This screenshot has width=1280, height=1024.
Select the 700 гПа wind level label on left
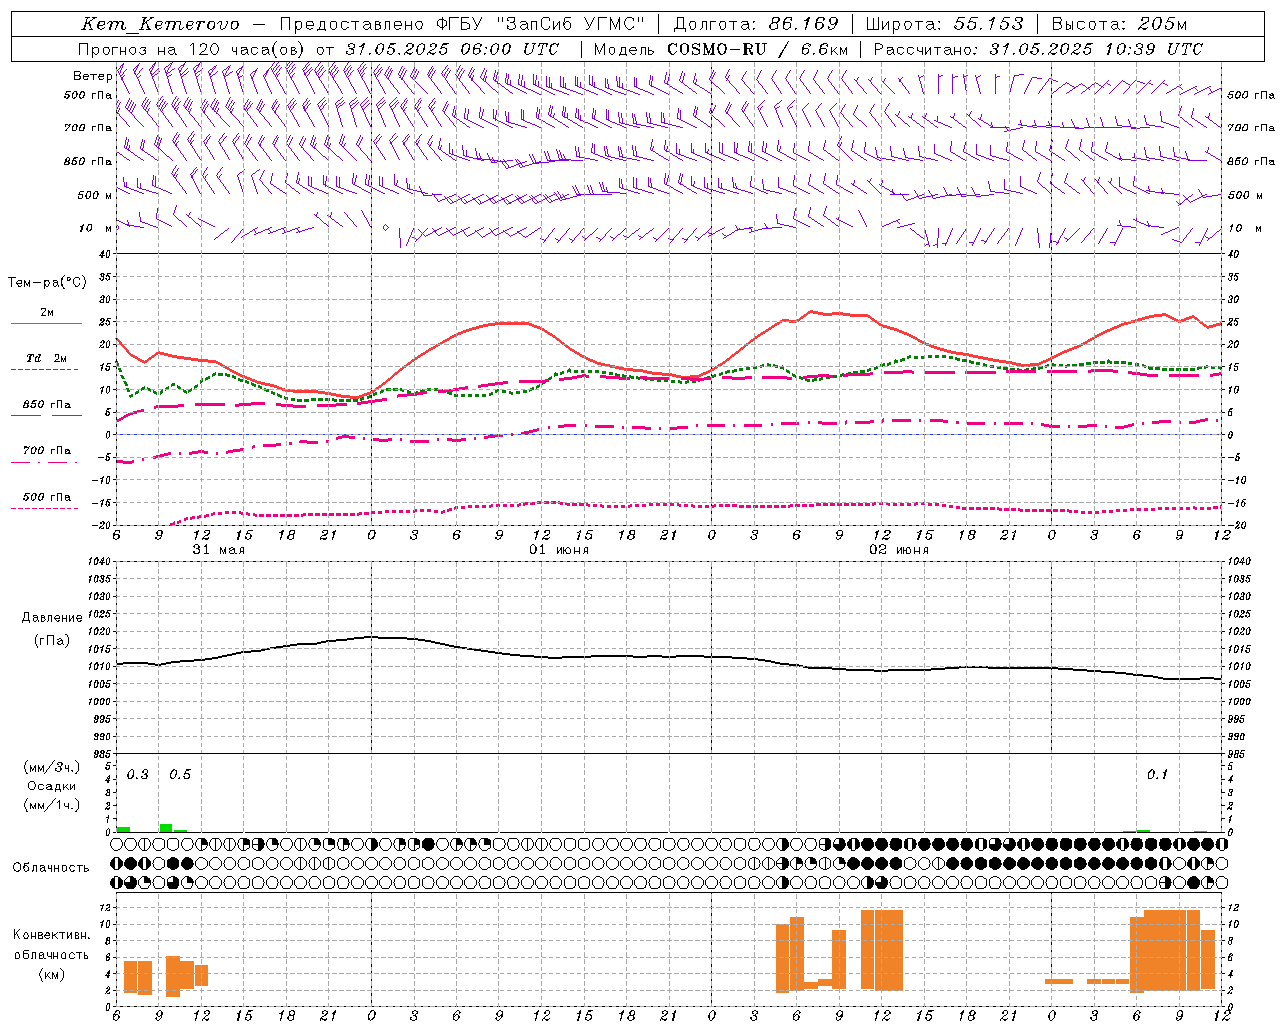point(88,128)
